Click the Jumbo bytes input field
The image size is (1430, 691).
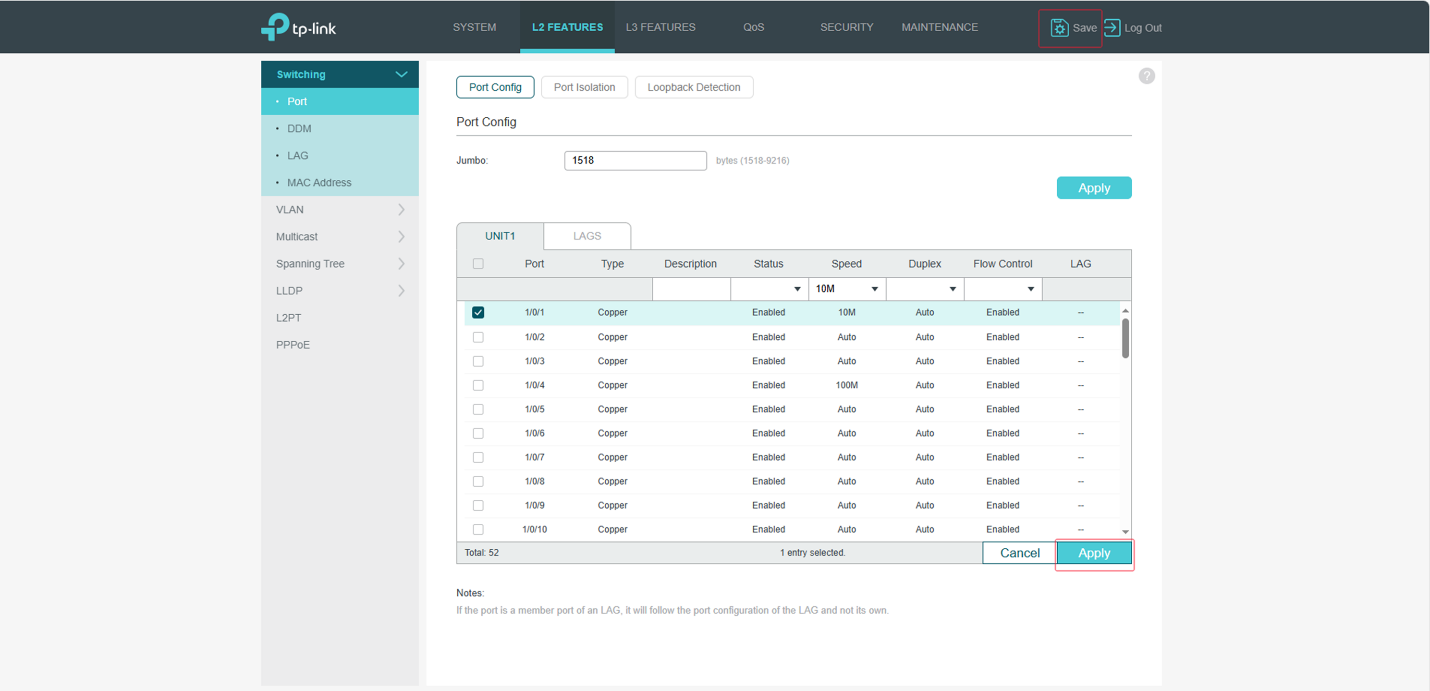(635, 160)
